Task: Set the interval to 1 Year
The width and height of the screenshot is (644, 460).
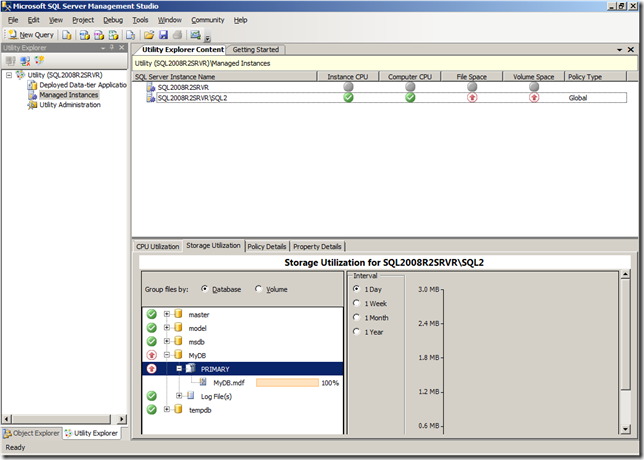Action: (x=357, y=331)
